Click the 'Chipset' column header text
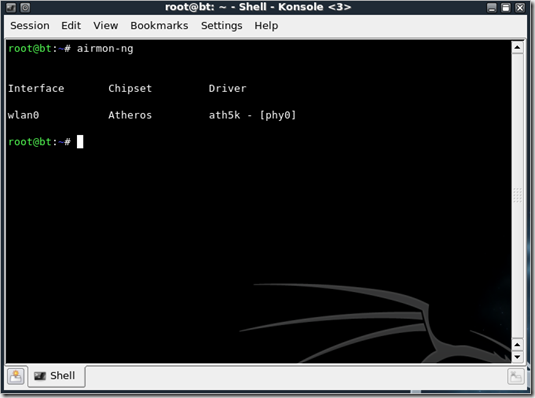 coord(130,88)
